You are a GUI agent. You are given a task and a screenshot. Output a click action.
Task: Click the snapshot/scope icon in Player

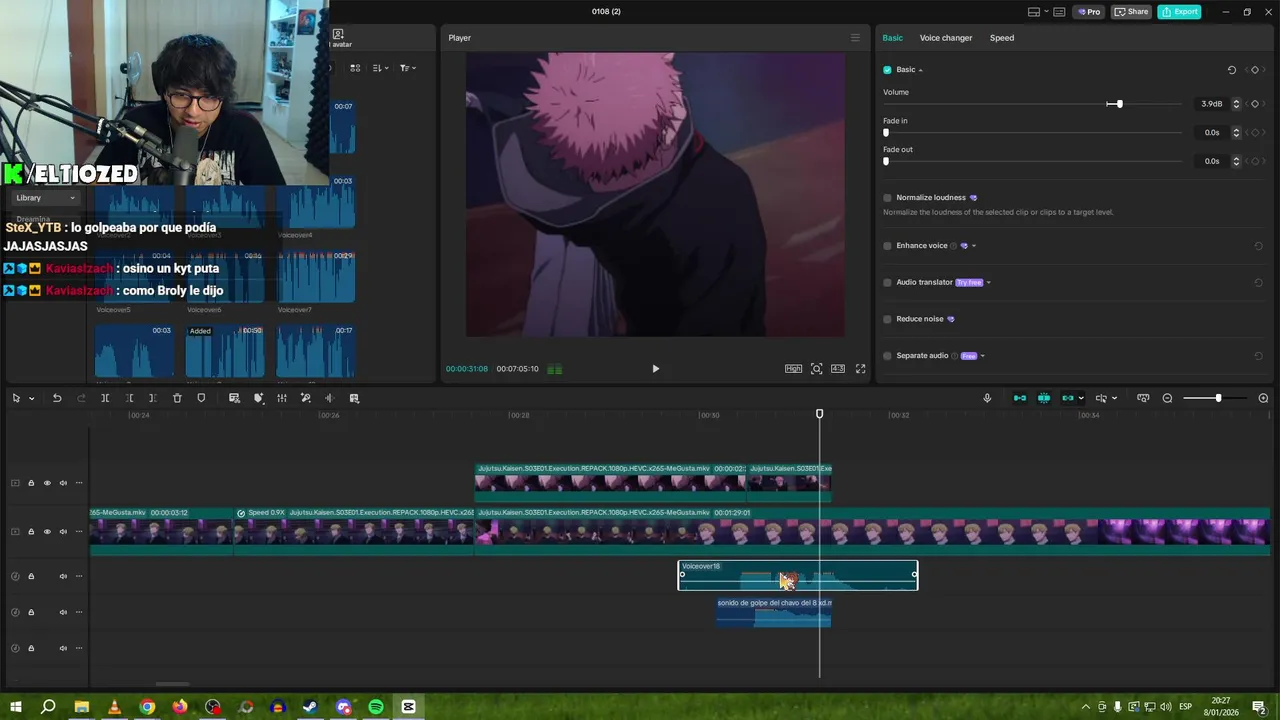click(816, 369)
